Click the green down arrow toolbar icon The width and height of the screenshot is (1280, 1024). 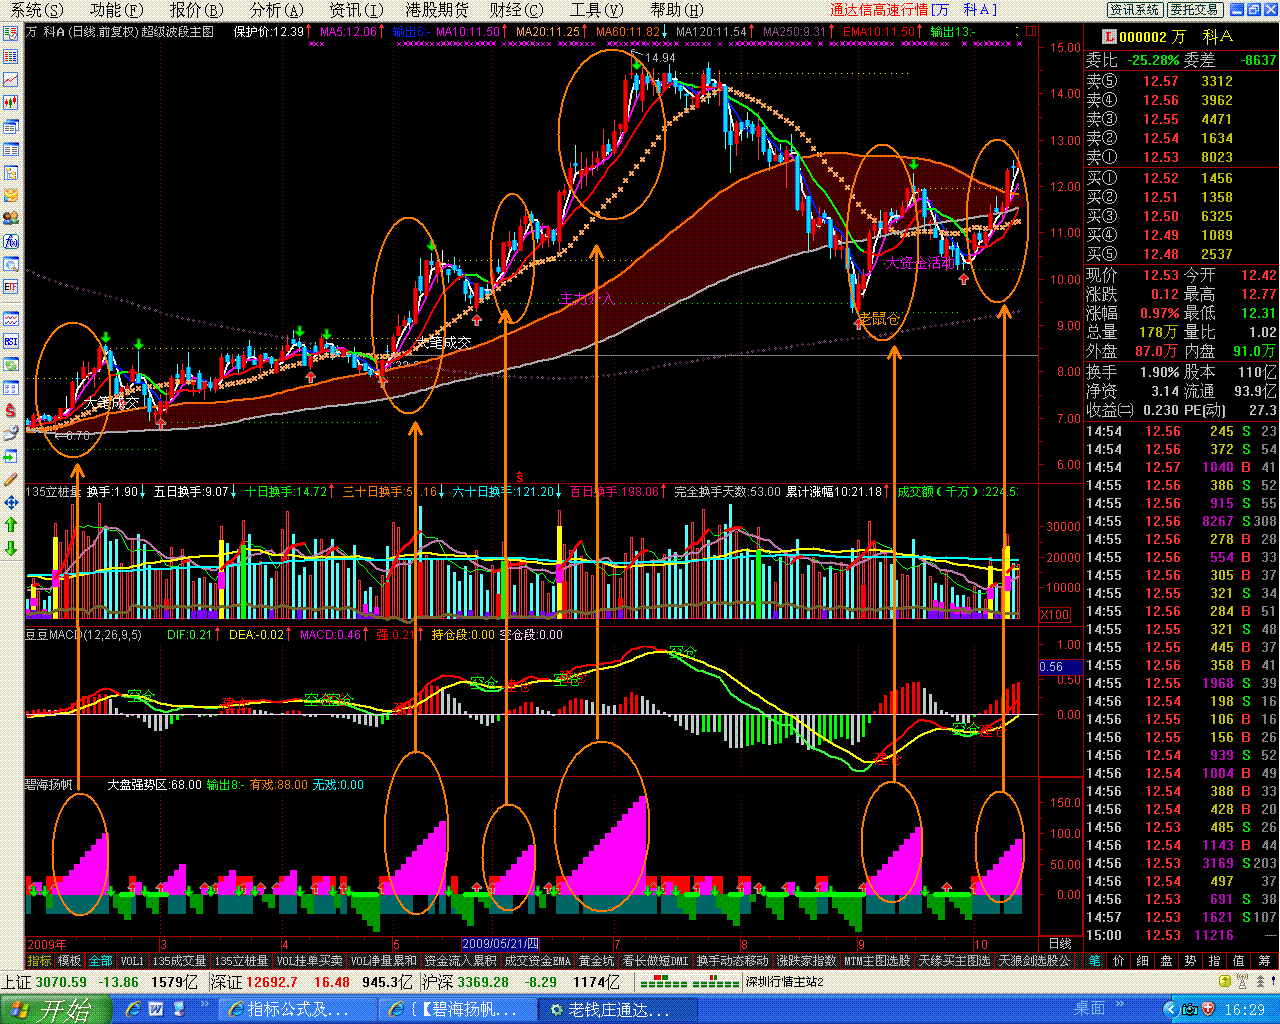[11, 548]
